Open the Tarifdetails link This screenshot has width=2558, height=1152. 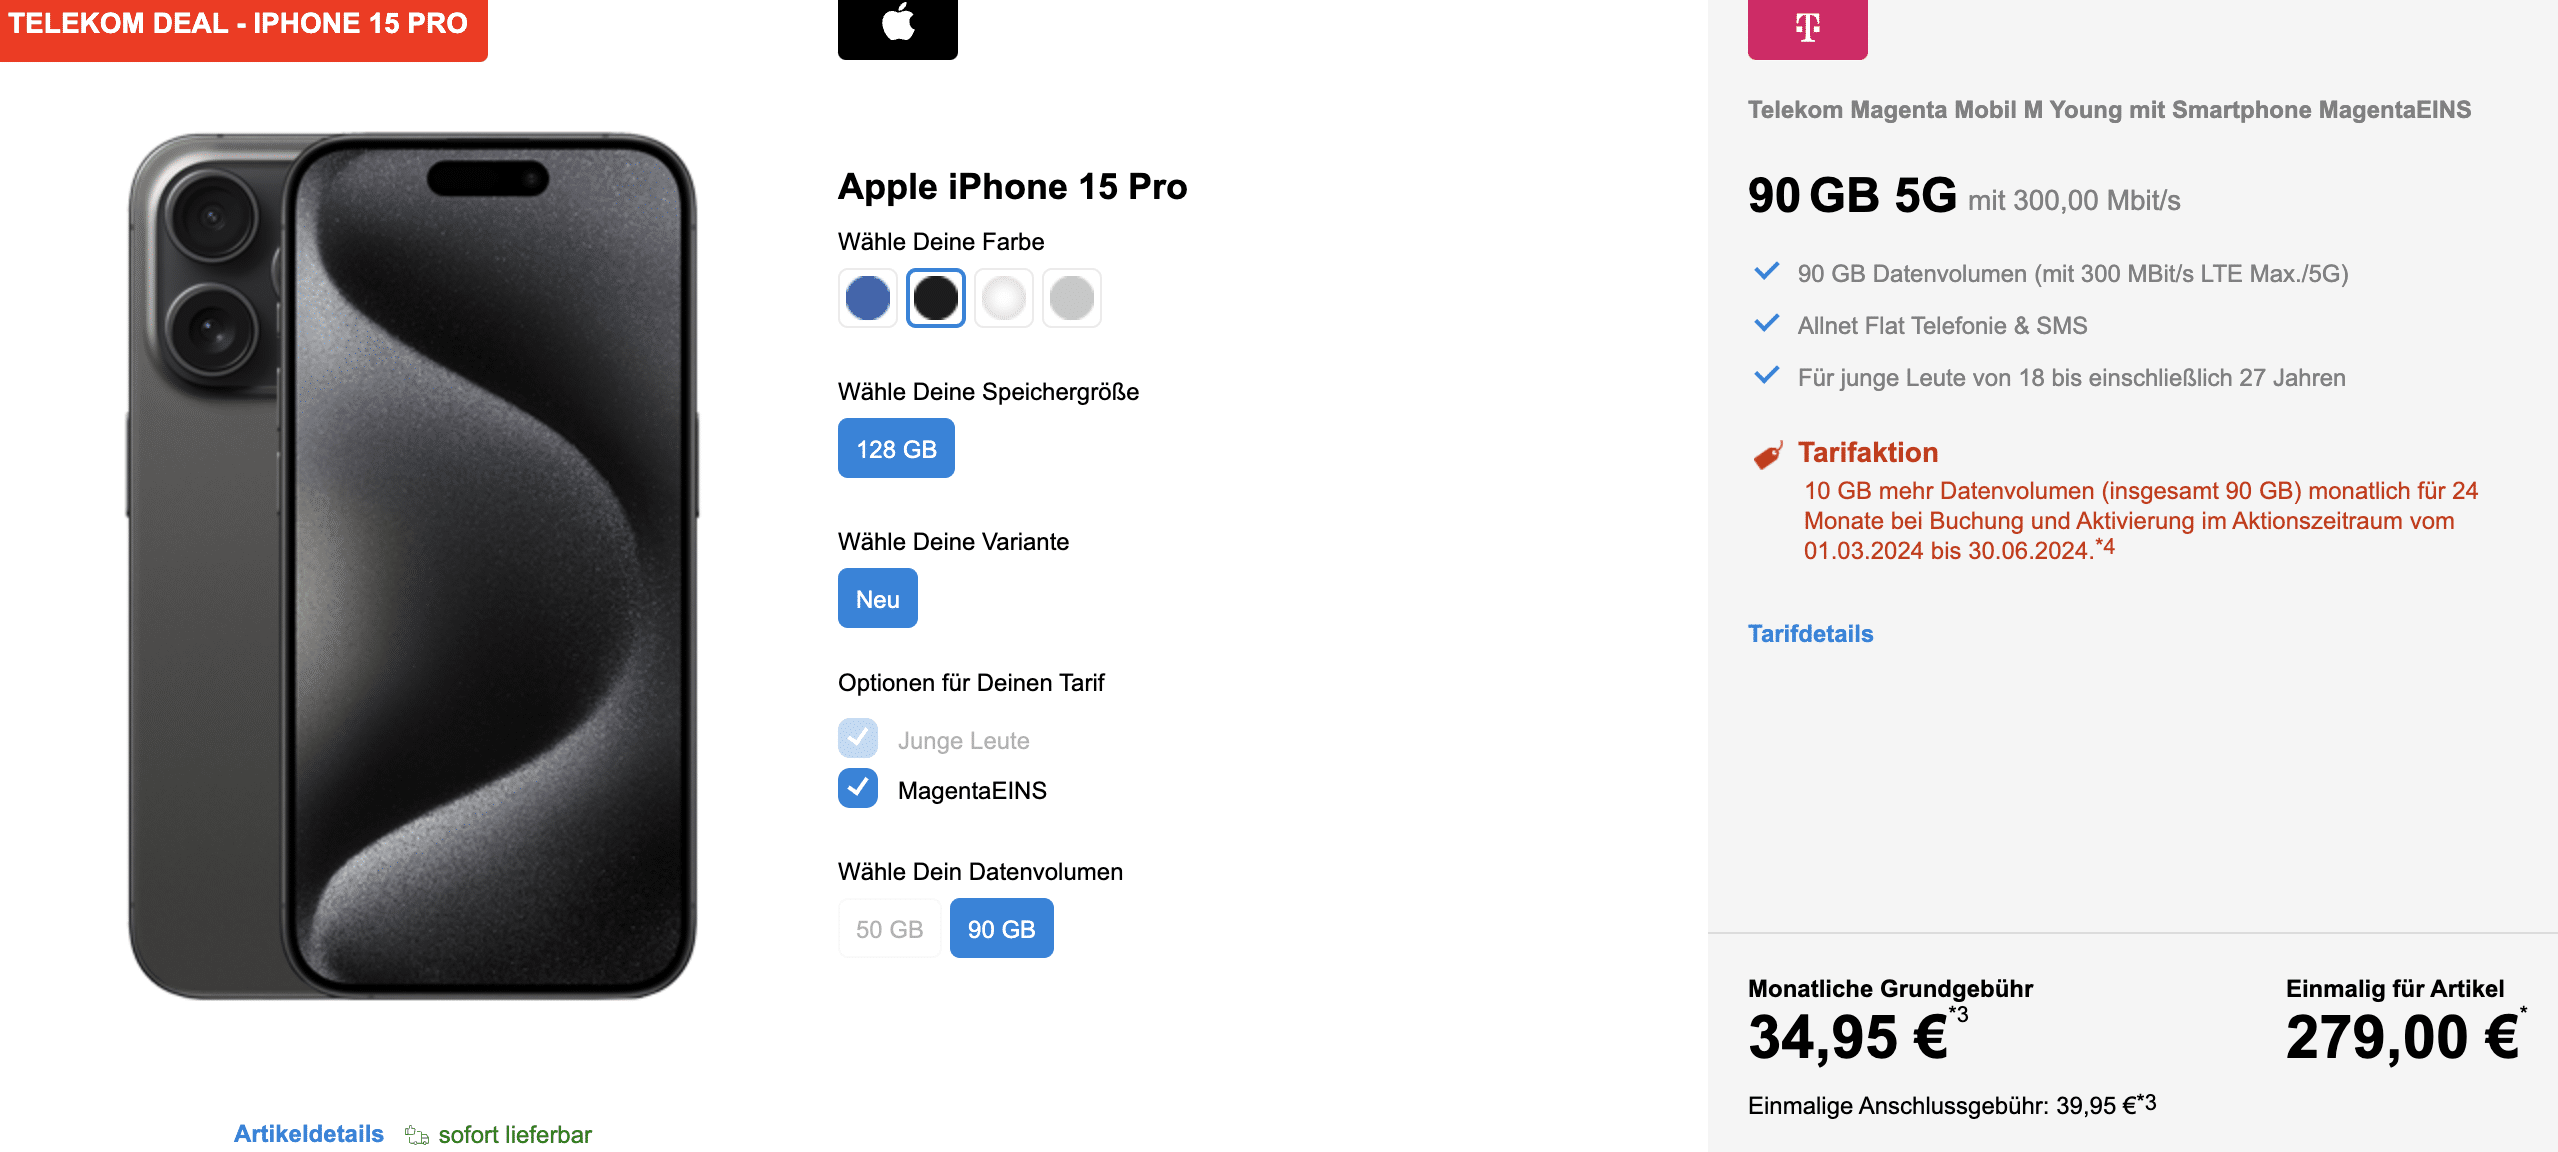[x=1810, y=634]
